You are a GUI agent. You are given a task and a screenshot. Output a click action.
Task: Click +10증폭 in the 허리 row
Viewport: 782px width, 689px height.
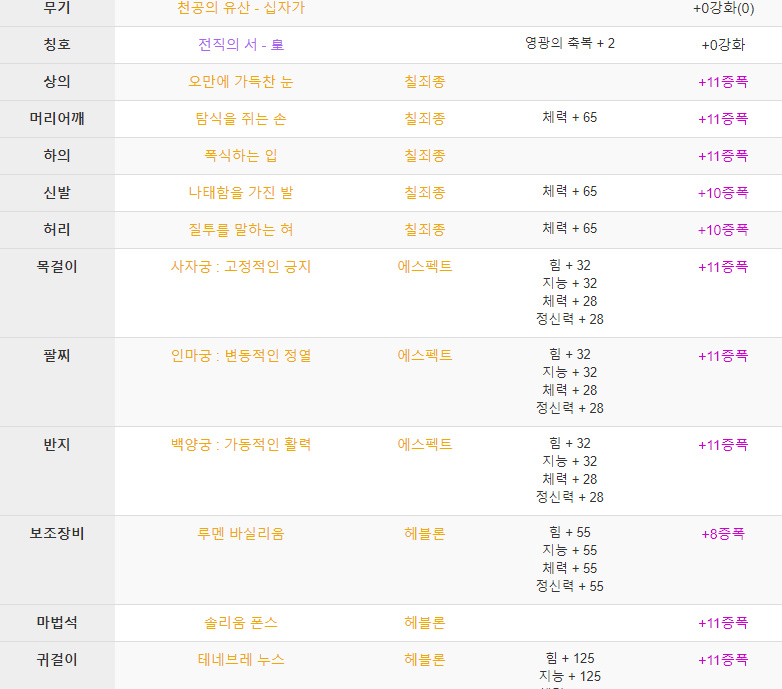pyautogui.click(x=723, y=229)
